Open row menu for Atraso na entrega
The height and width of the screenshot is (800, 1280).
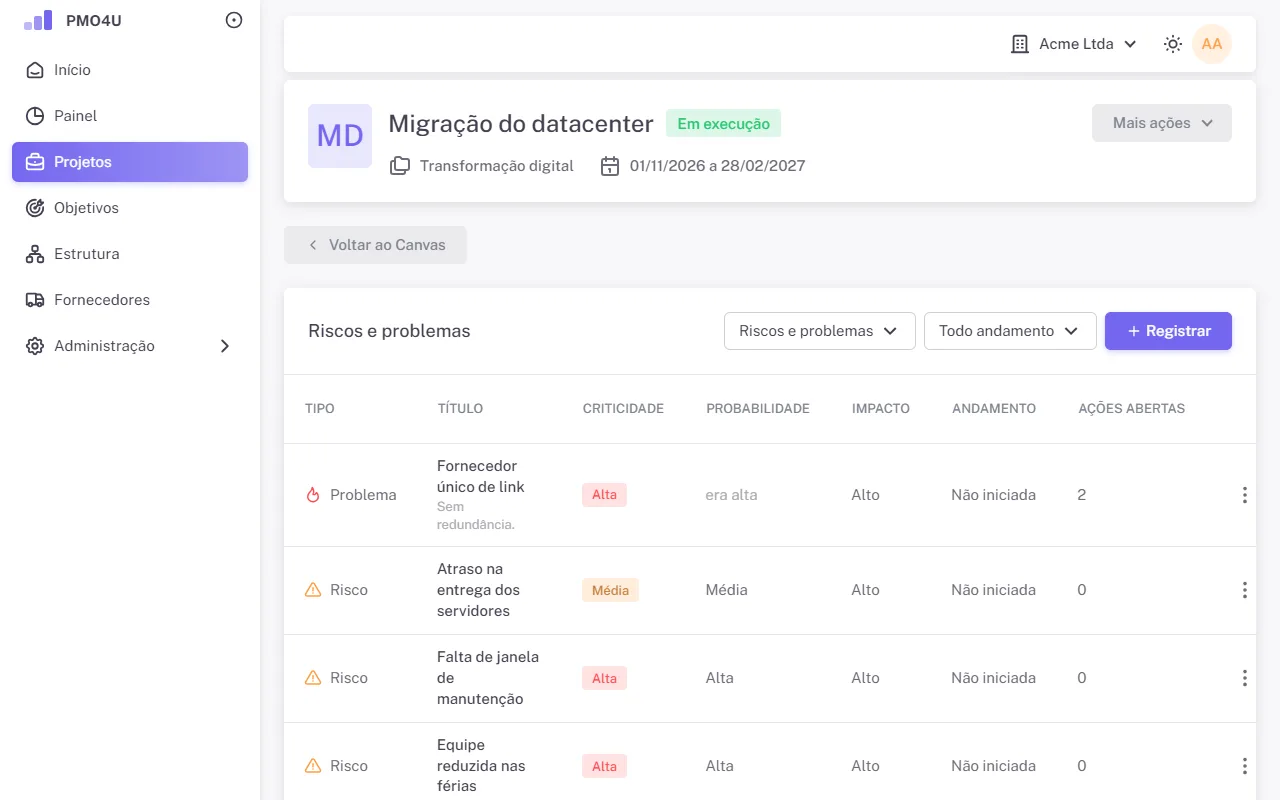pyautogui.click(x=1244, y=590)
